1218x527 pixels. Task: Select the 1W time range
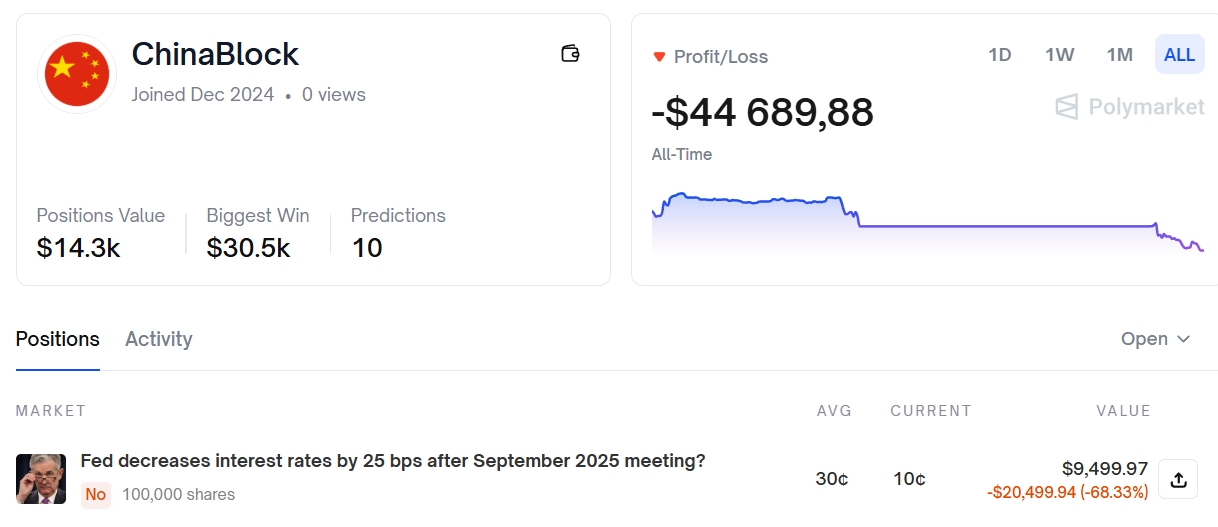[x=1059, y=55]
